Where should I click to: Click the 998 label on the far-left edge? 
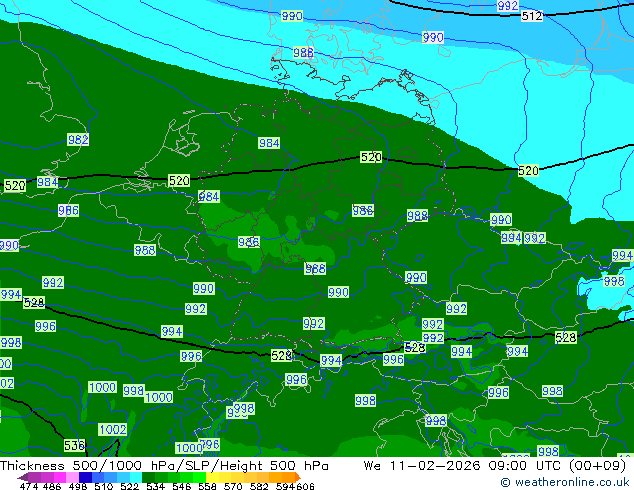(x=11, y=343)
